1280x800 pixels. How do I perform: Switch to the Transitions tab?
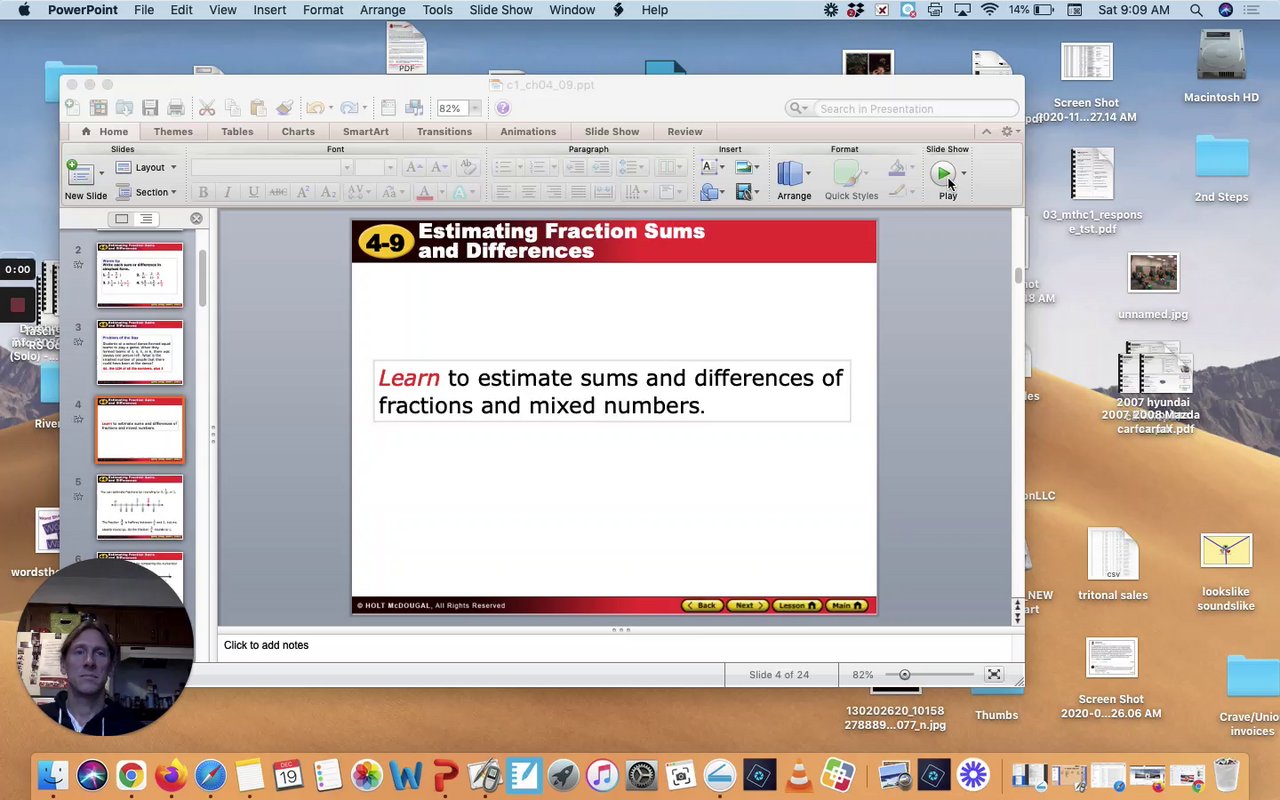pos(444,131)
